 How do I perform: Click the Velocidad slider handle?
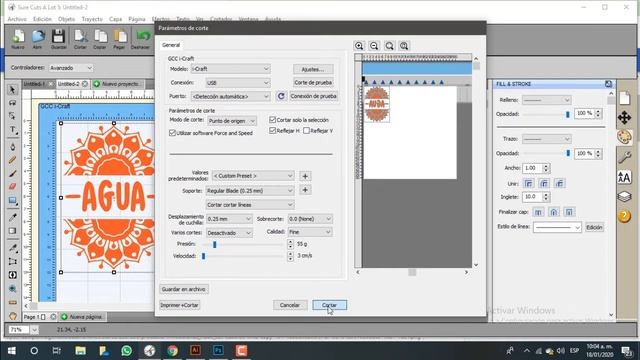coord(203,256)
